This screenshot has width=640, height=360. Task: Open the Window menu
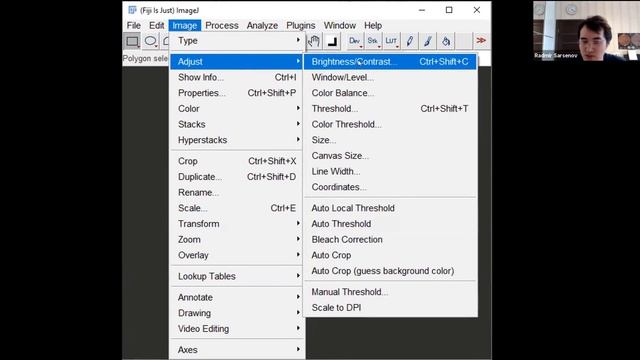coord(340,25)
